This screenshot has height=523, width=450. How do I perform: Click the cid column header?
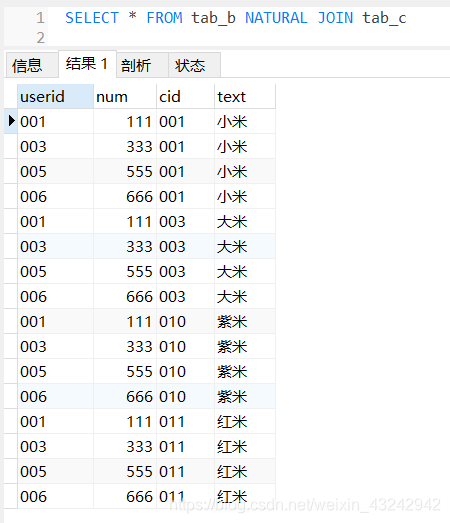click(185, 96)
